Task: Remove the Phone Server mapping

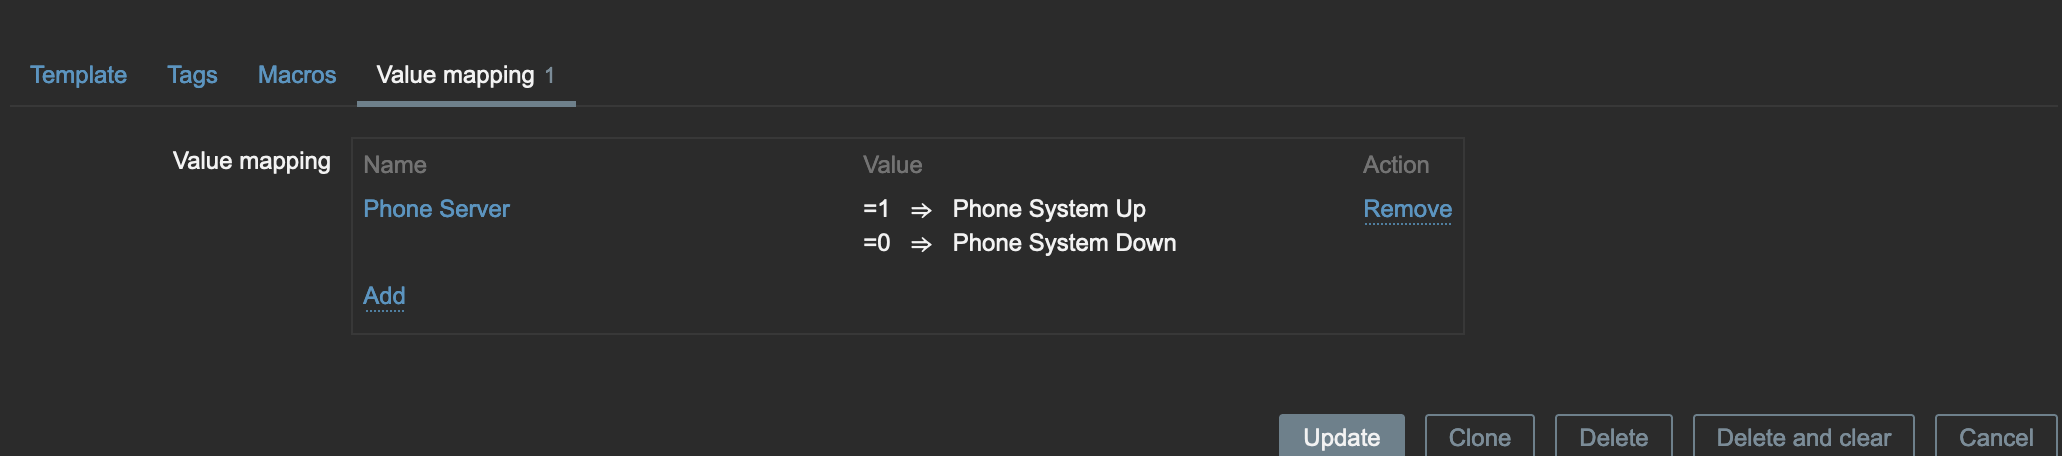Action: point(1407,209)
